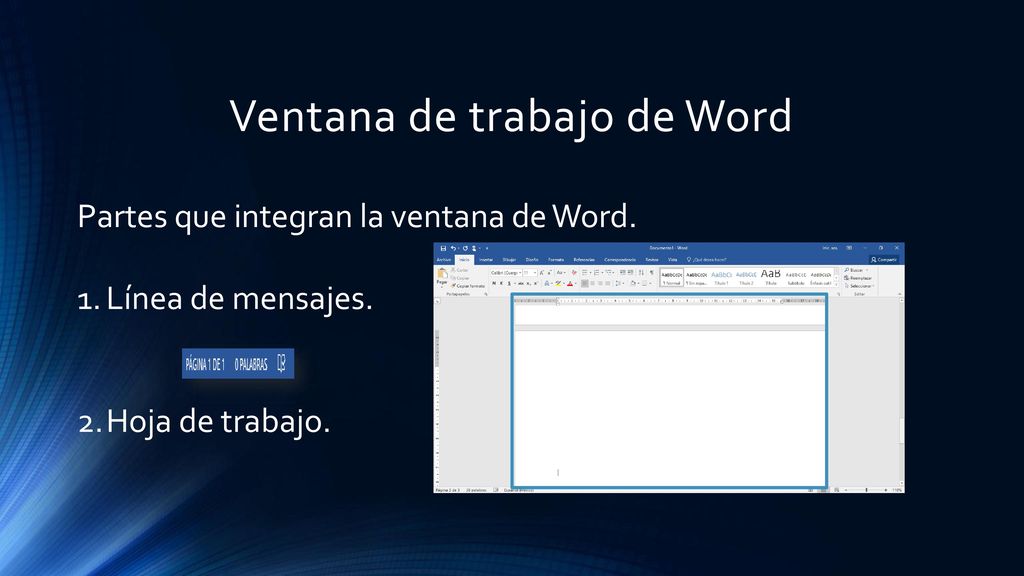The width and height of the screenshot is (1024, 576).
Task: Toggle strikethrough abc formatting
Action: coord(520,283)
